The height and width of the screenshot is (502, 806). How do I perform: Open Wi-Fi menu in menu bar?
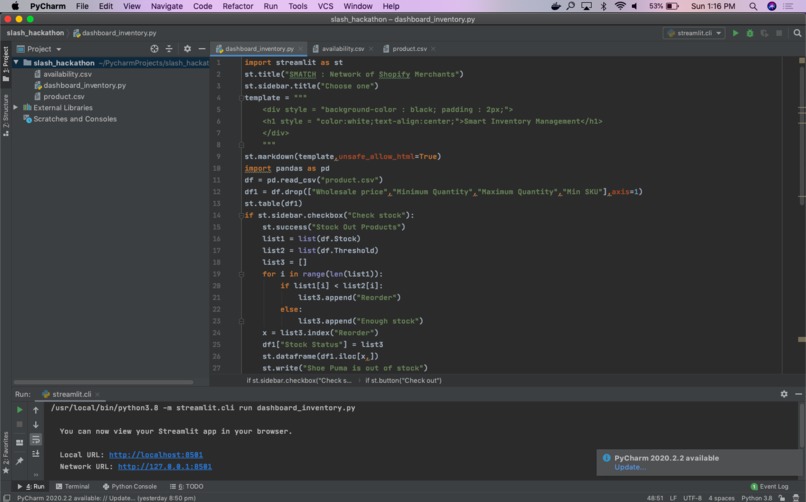pos(620,6)
